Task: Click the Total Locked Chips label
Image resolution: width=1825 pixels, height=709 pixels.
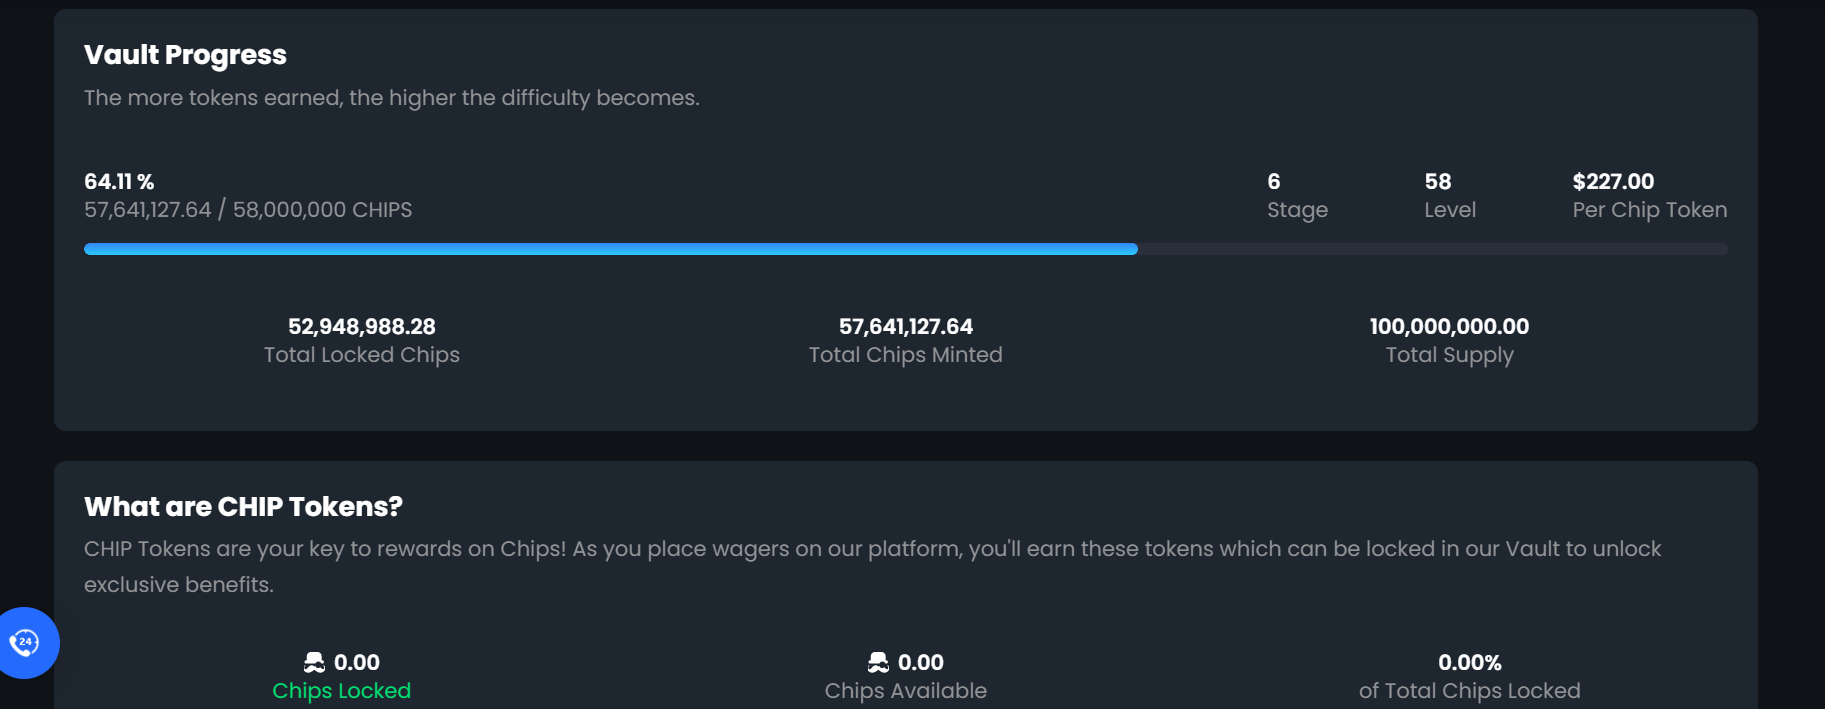Action: (361, 355)
